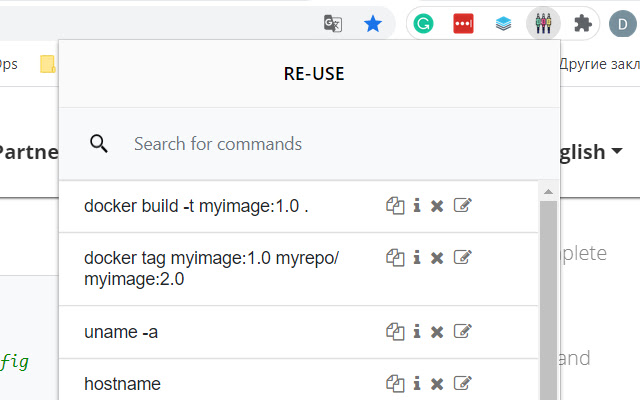Show info for uname -a command
Screen dimensions: 640x400
point(417,331)
